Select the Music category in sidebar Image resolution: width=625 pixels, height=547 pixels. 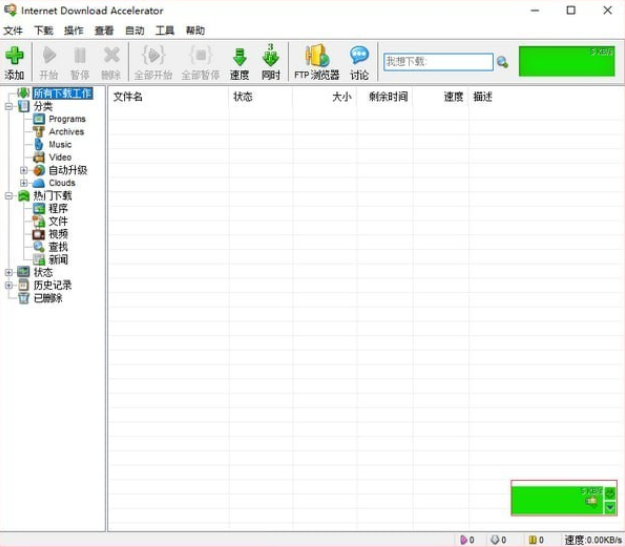pyautogui.click(x=60, y=145)
